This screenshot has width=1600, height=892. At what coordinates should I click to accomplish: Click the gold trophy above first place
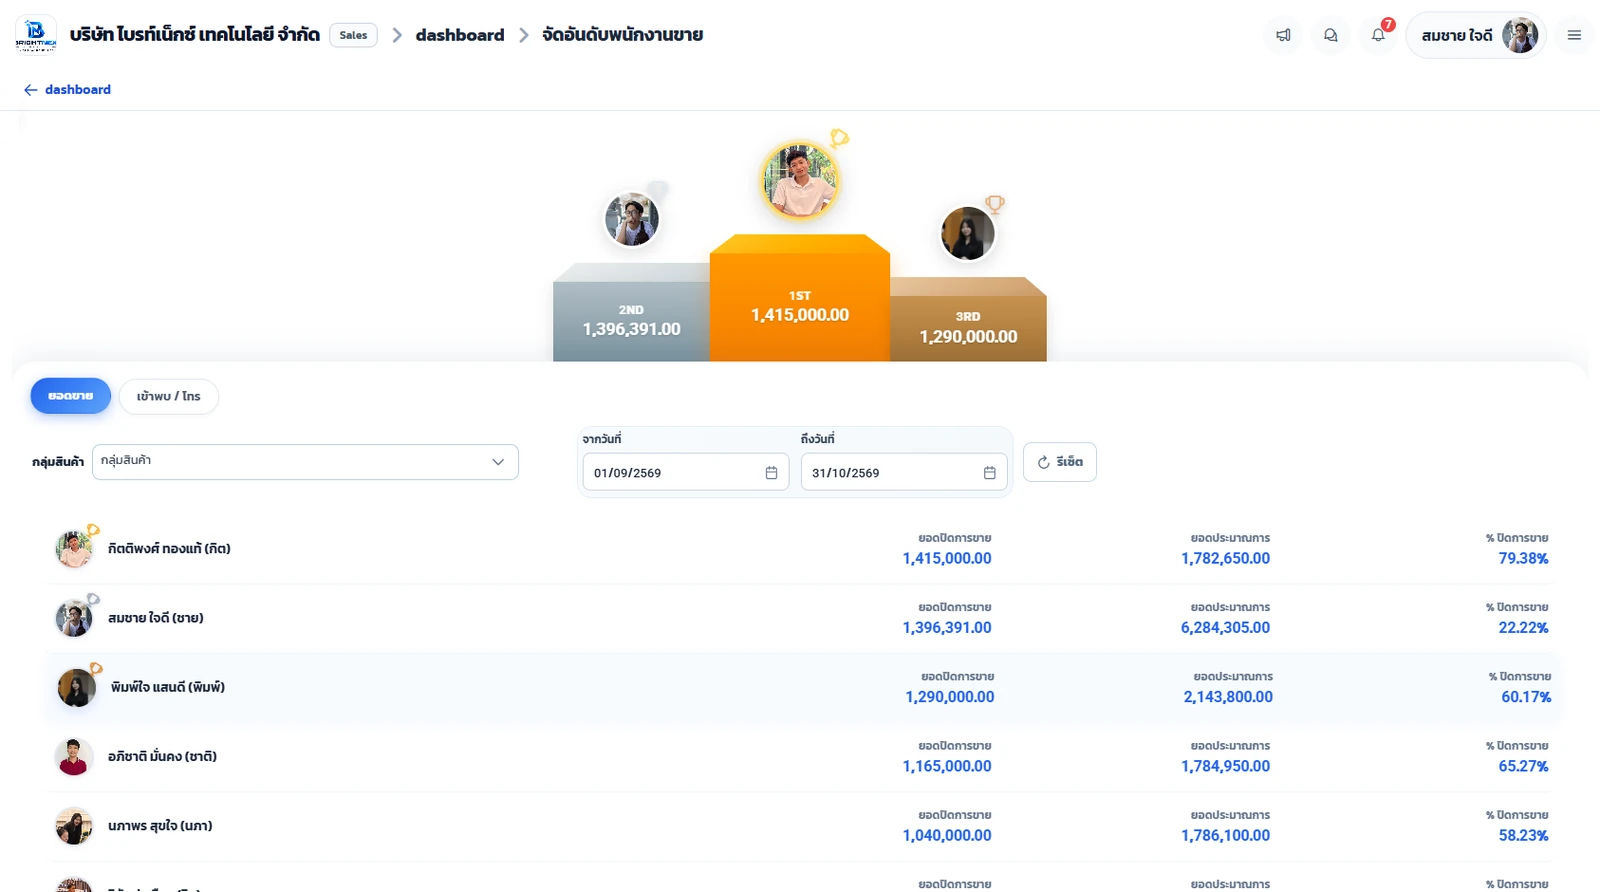pos(839,138)
